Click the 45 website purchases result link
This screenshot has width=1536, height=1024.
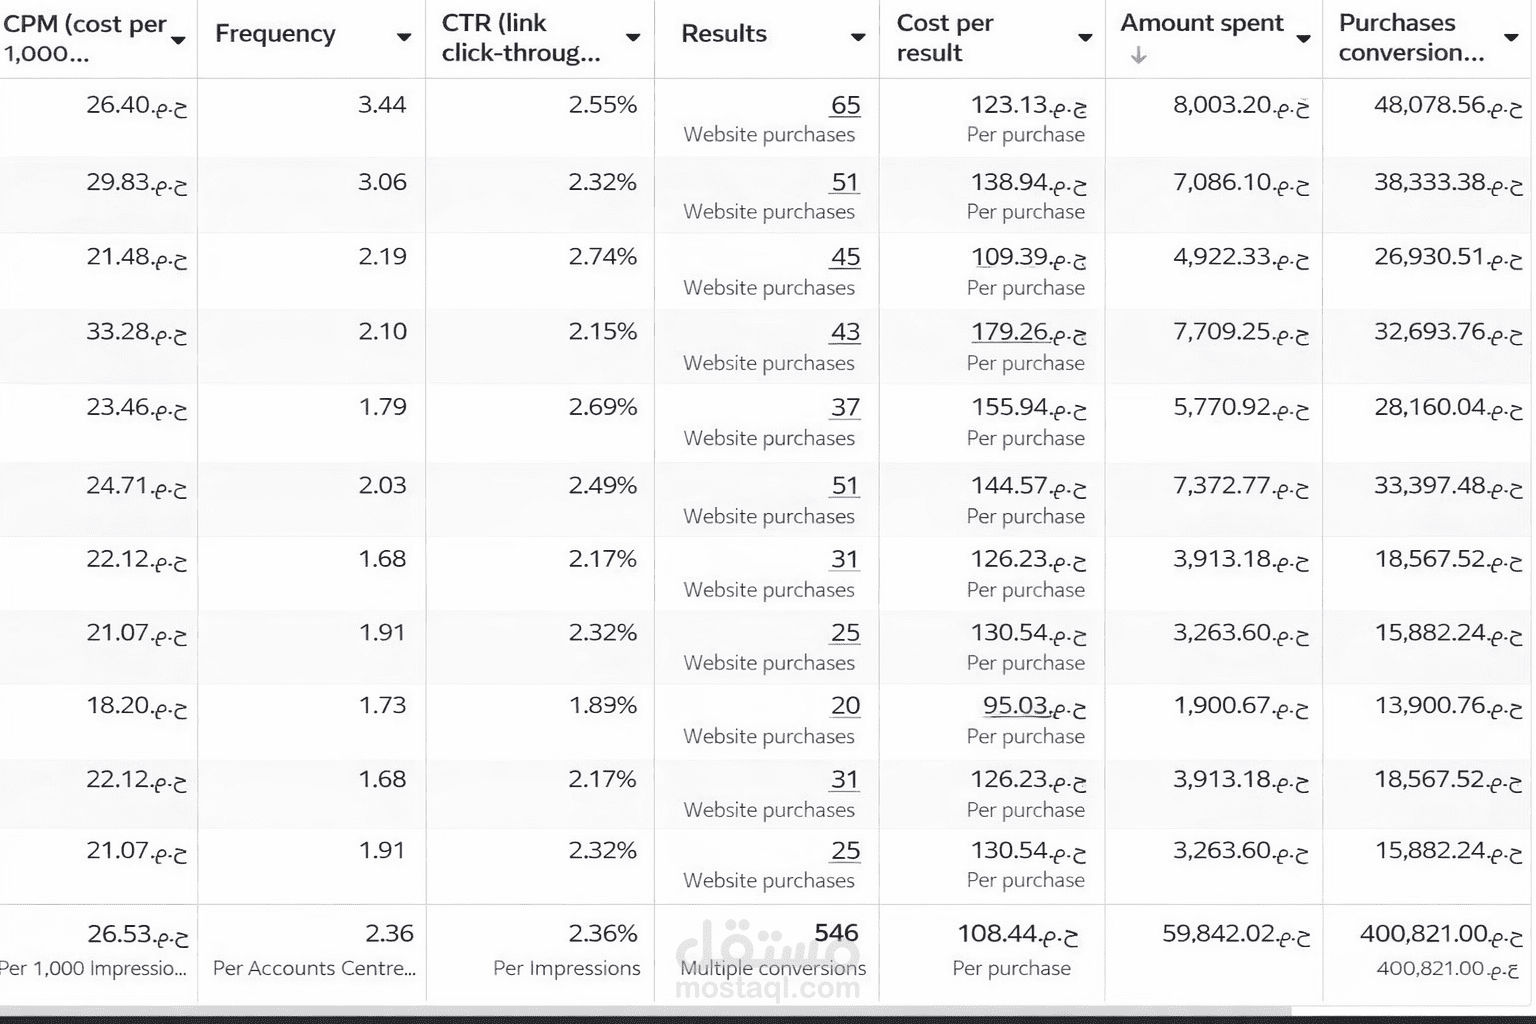(x=845, y=258)
